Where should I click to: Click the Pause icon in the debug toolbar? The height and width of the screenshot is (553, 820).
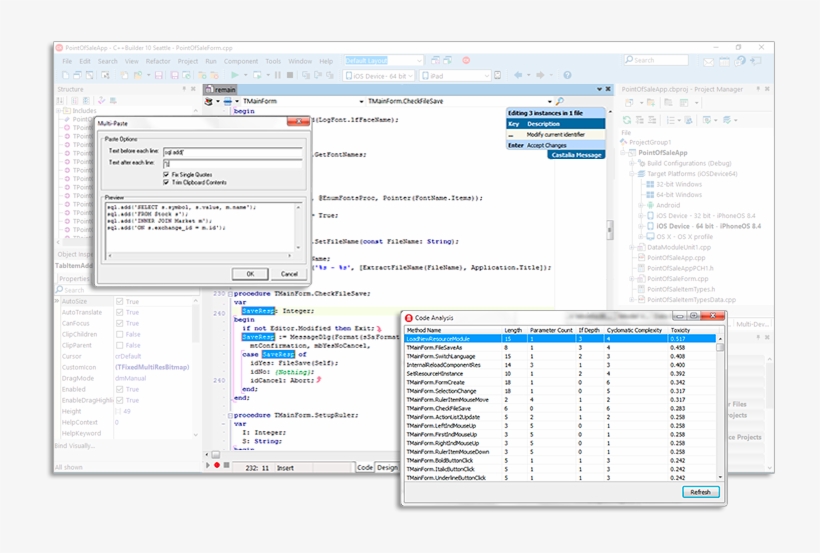(278, 75)
